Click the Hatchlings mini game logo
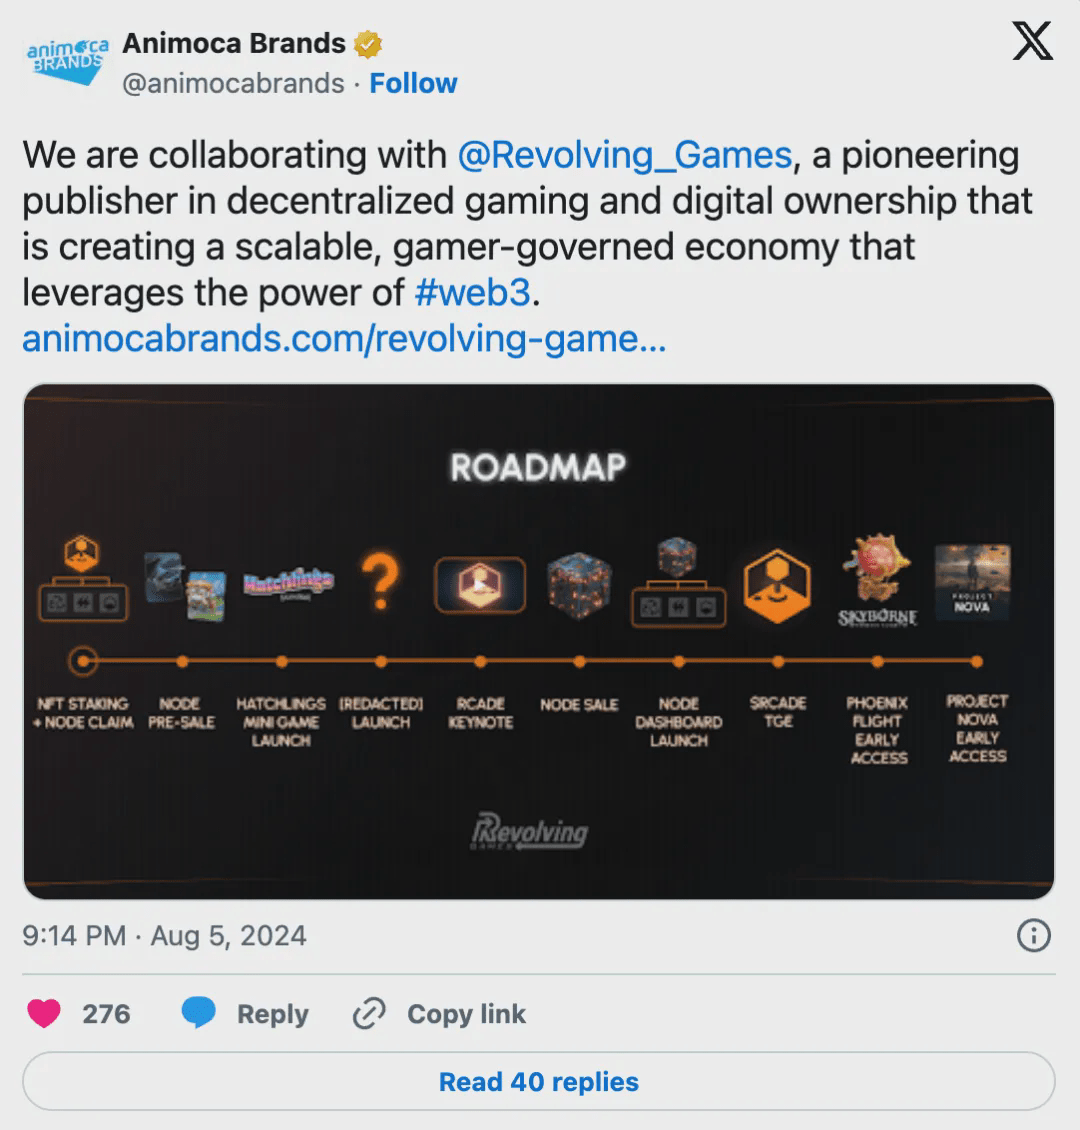Image resolution: width=1080 pixels, height=1130 pixels. coord(288,582)
